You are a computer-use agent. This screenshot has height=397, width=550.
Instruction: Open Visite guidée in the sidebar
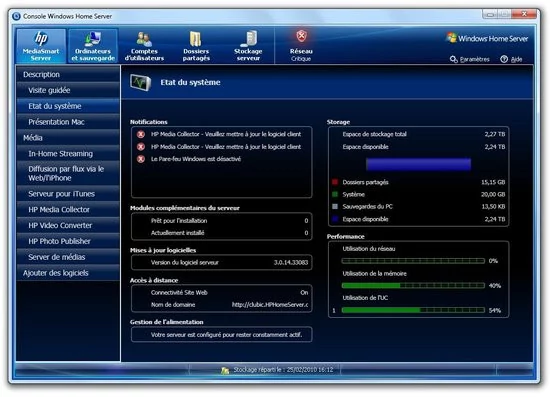click(68, 90)
